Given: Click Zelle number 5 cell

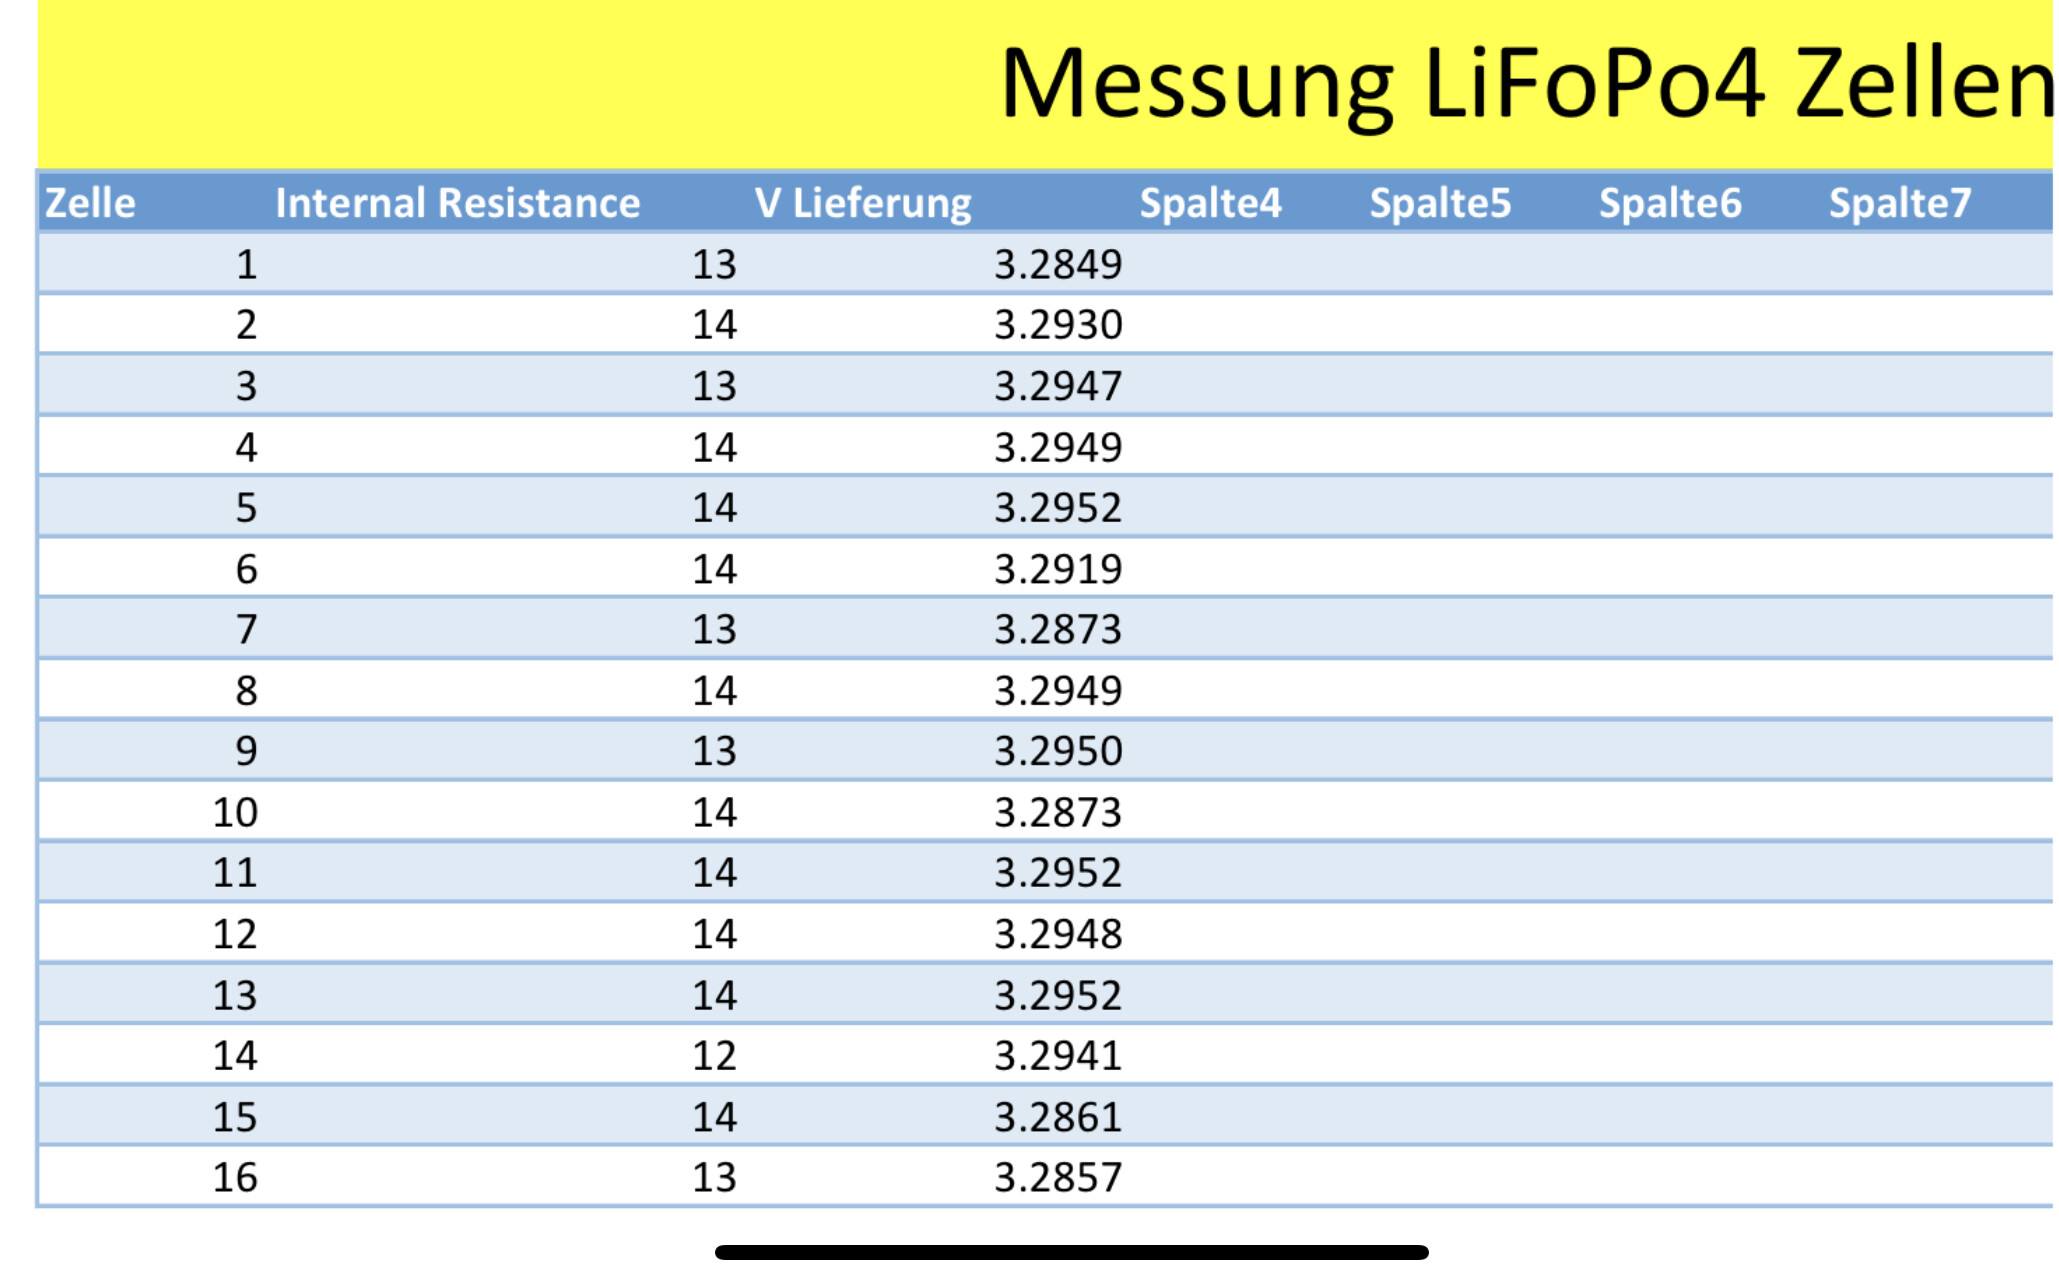Looking at the screenshot, I should click(247, 508).
